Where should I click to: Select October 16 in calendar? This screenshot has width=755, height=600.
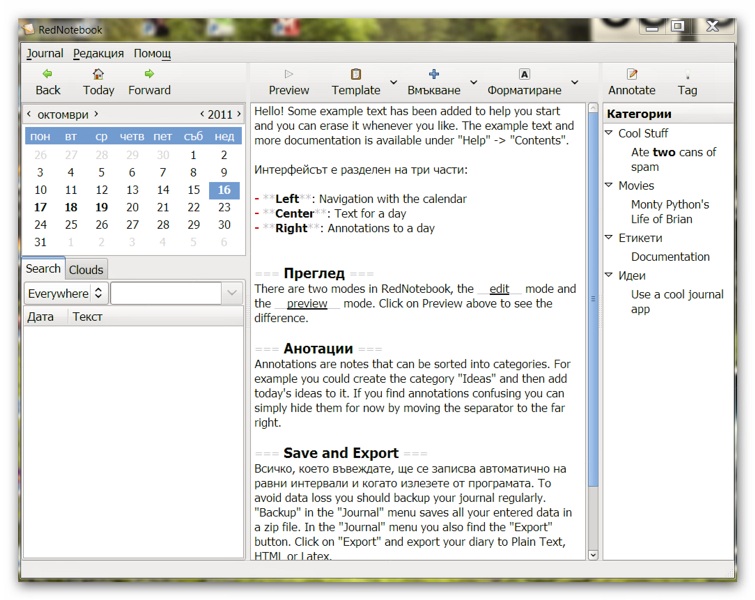pyautogui.click(x=224, y=190)
